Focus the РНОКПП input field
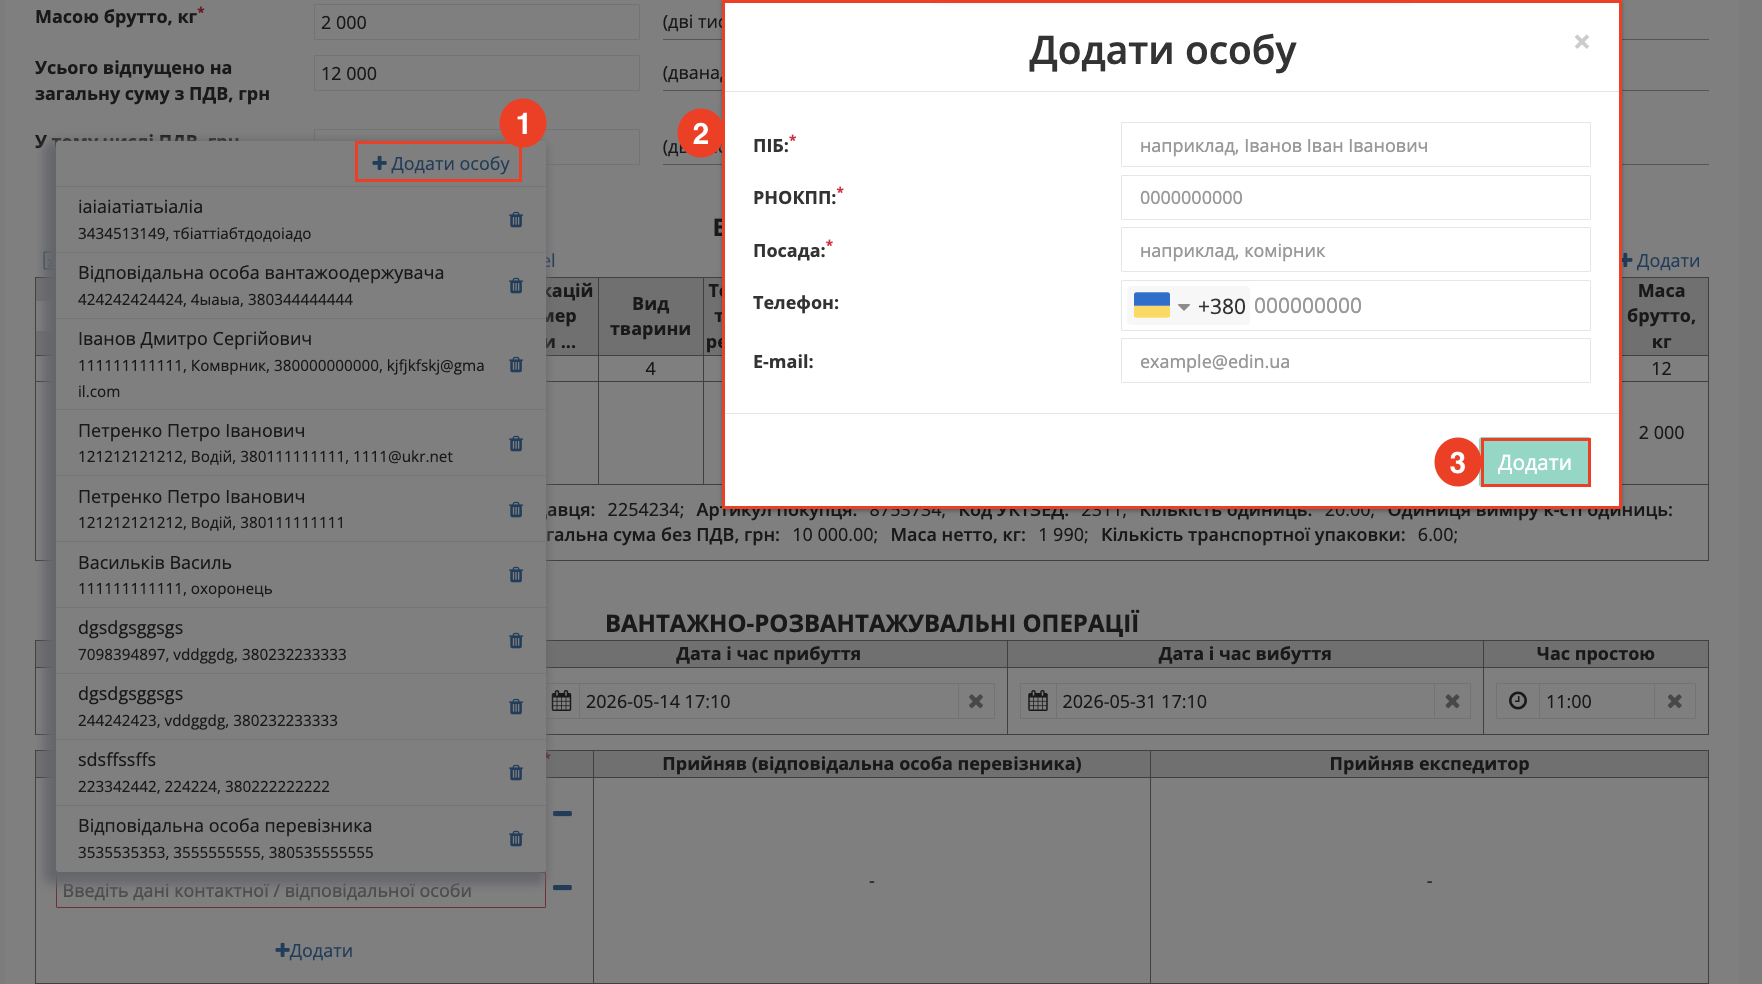1762x984 pixels. (x=1356, y=197)
